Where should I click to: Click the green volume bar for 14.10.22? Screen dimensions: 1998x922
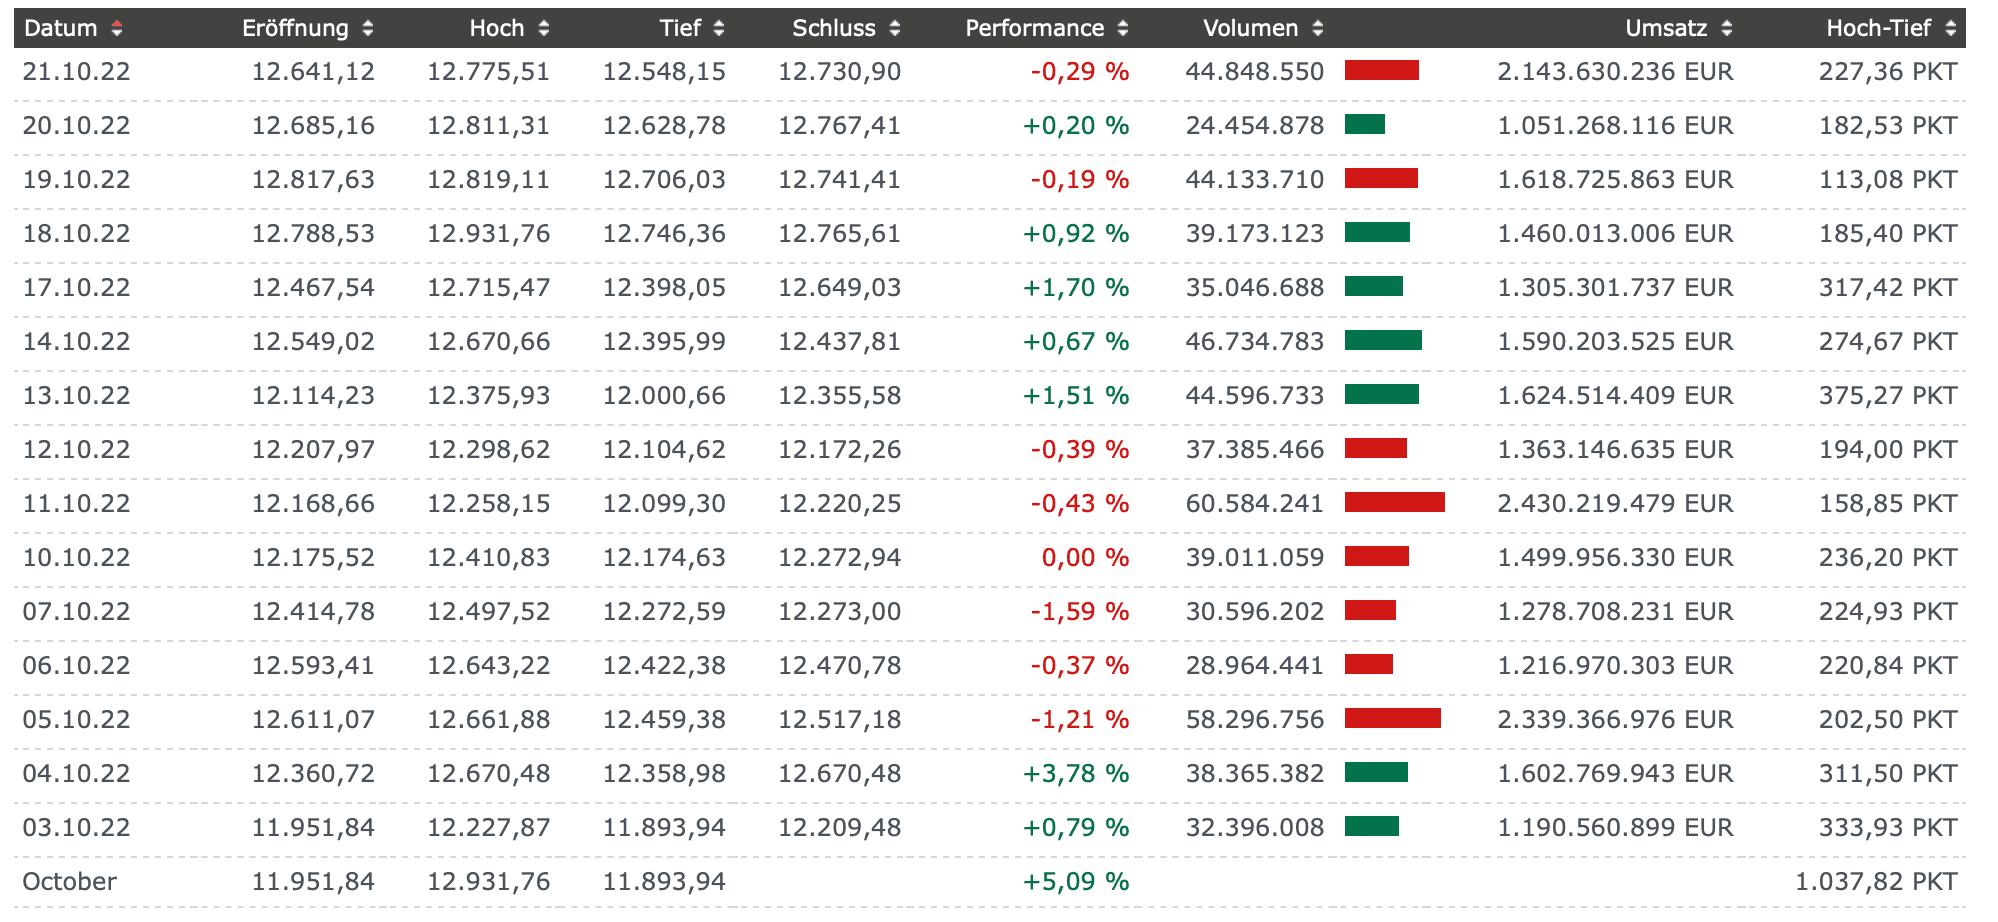click(x=1383, y=340)
